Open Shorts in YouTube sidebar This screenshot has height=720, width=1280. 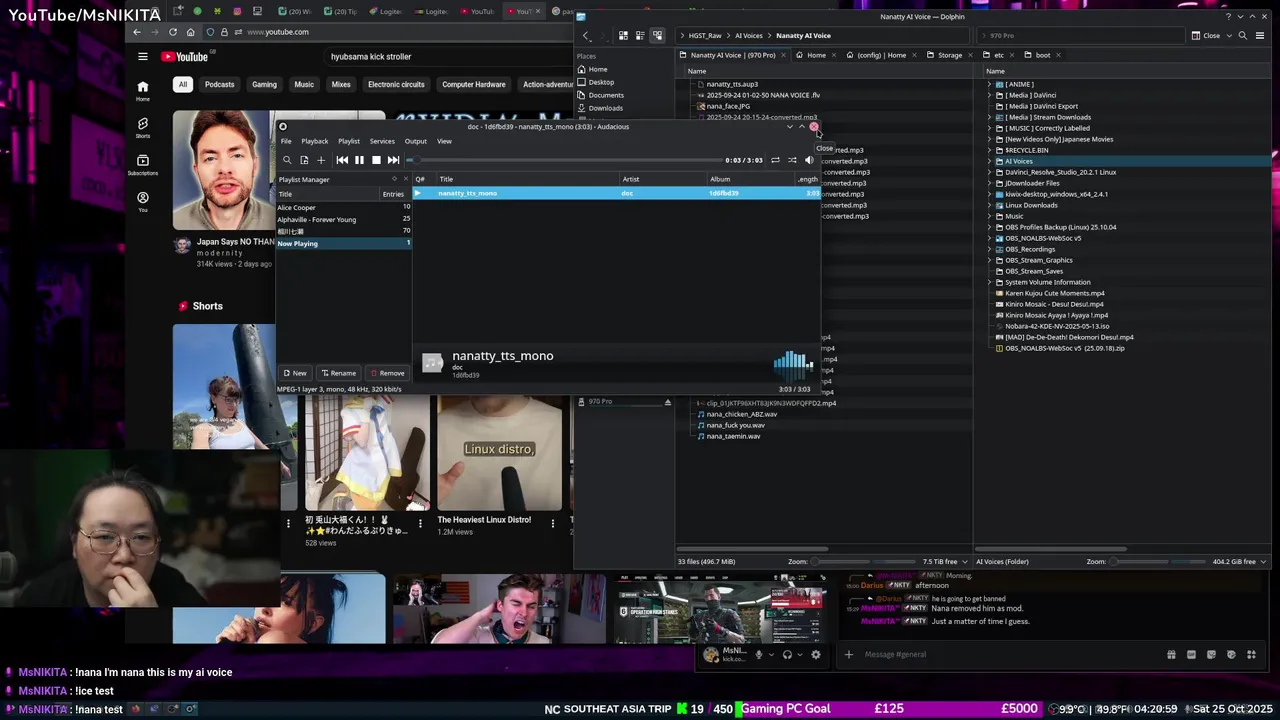[x=143, y=127]
